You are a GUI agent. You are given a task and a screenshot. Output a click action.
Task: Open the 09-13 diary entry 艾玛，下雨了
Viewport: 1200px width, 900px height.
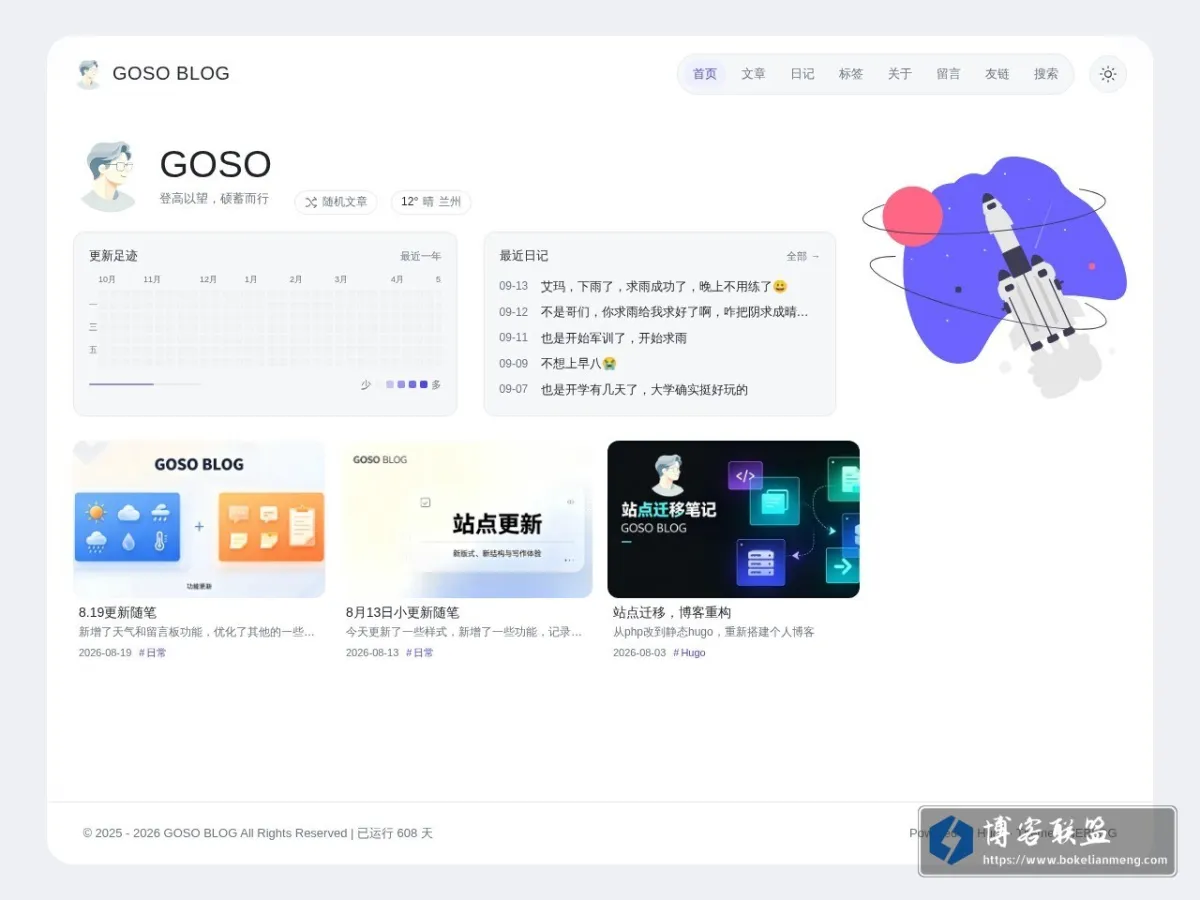[x=660, y=286]
